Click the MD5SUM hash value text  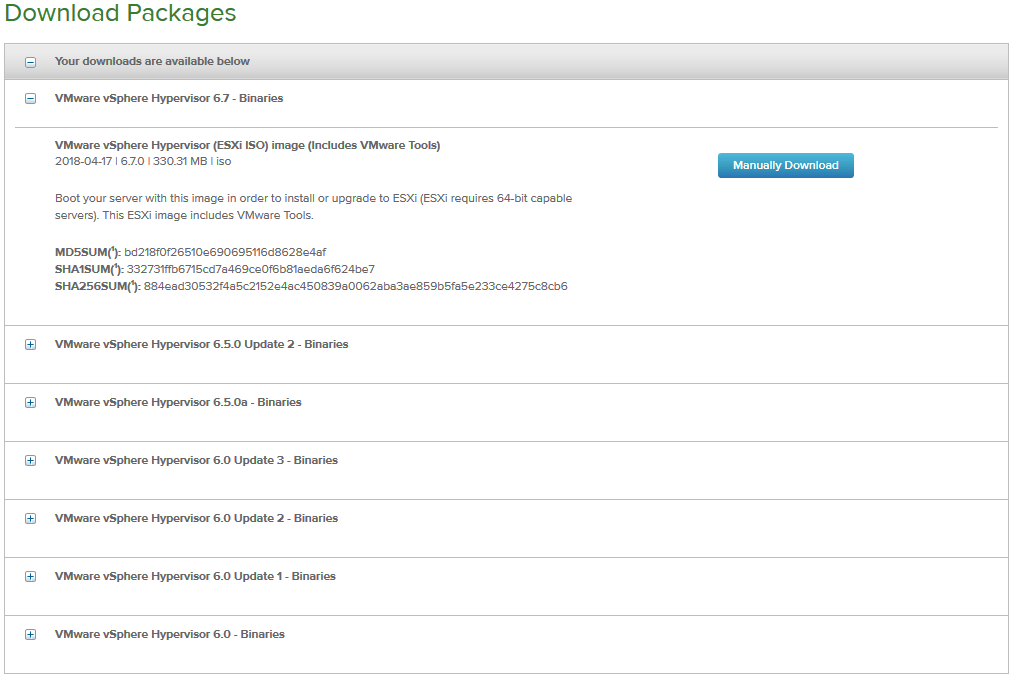225,252
